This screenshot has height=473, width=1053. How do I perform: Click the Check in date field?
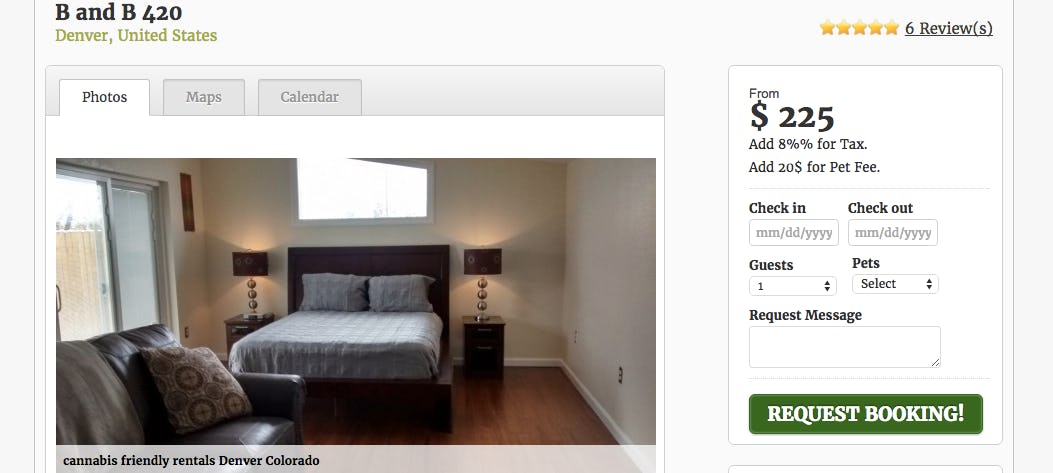(x=794, y=232)
